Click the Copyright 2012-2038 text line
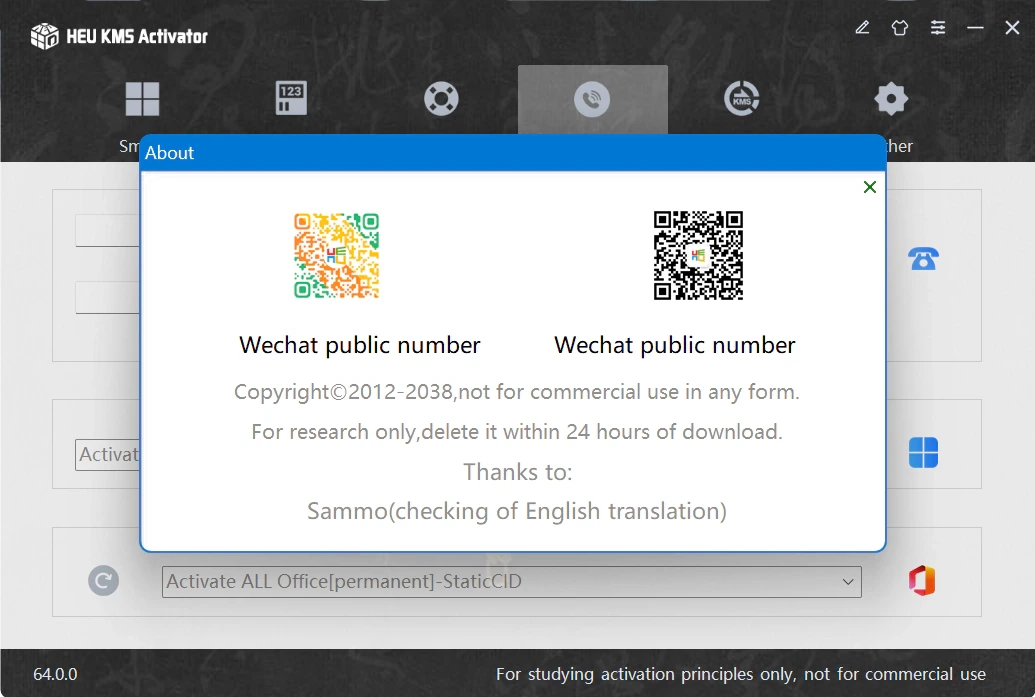The height and width of the screenshot is (697, 1035). coord(517,392)
